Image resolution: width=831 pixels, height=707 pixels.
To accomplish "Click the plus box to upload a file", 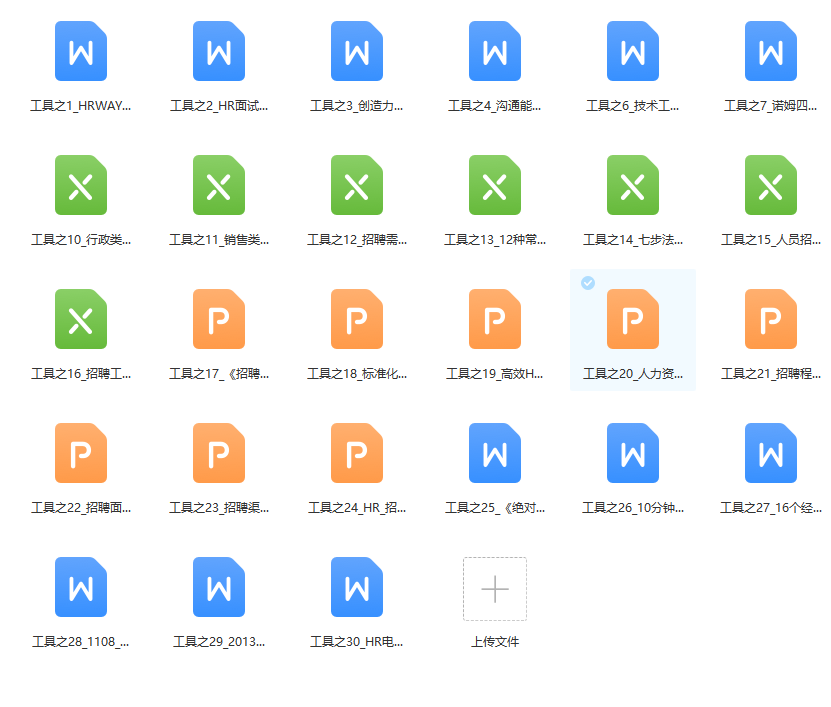I will coord(495,589).
